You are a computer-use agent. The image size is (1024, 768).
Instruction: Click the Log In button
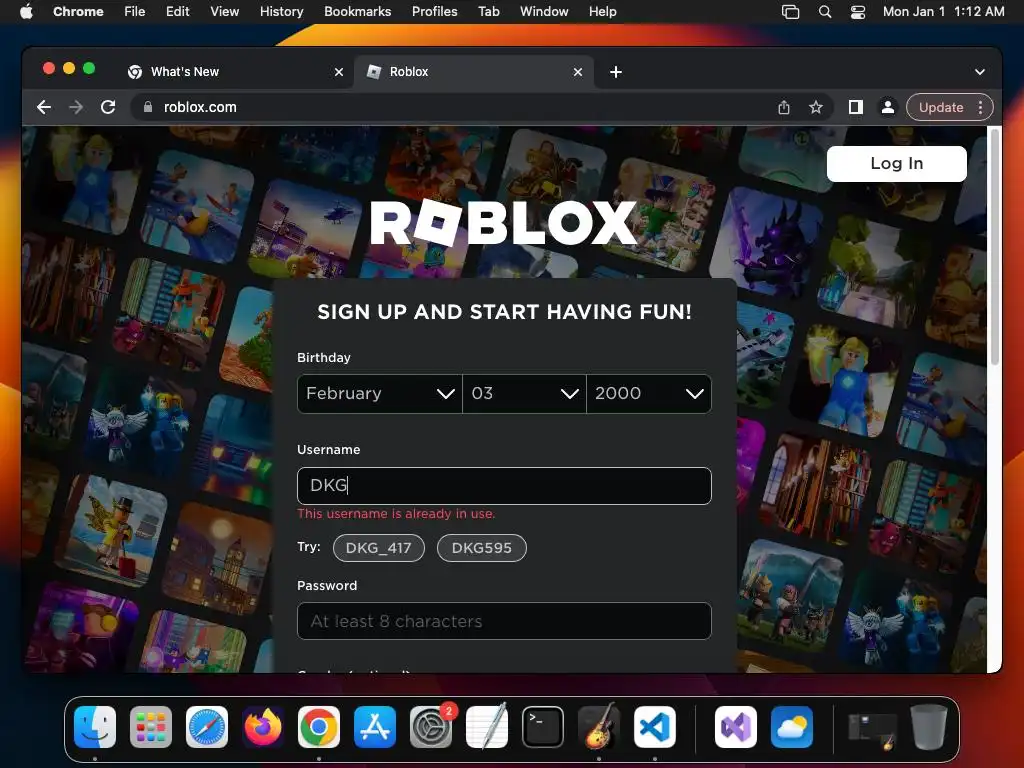coord(897,164)
